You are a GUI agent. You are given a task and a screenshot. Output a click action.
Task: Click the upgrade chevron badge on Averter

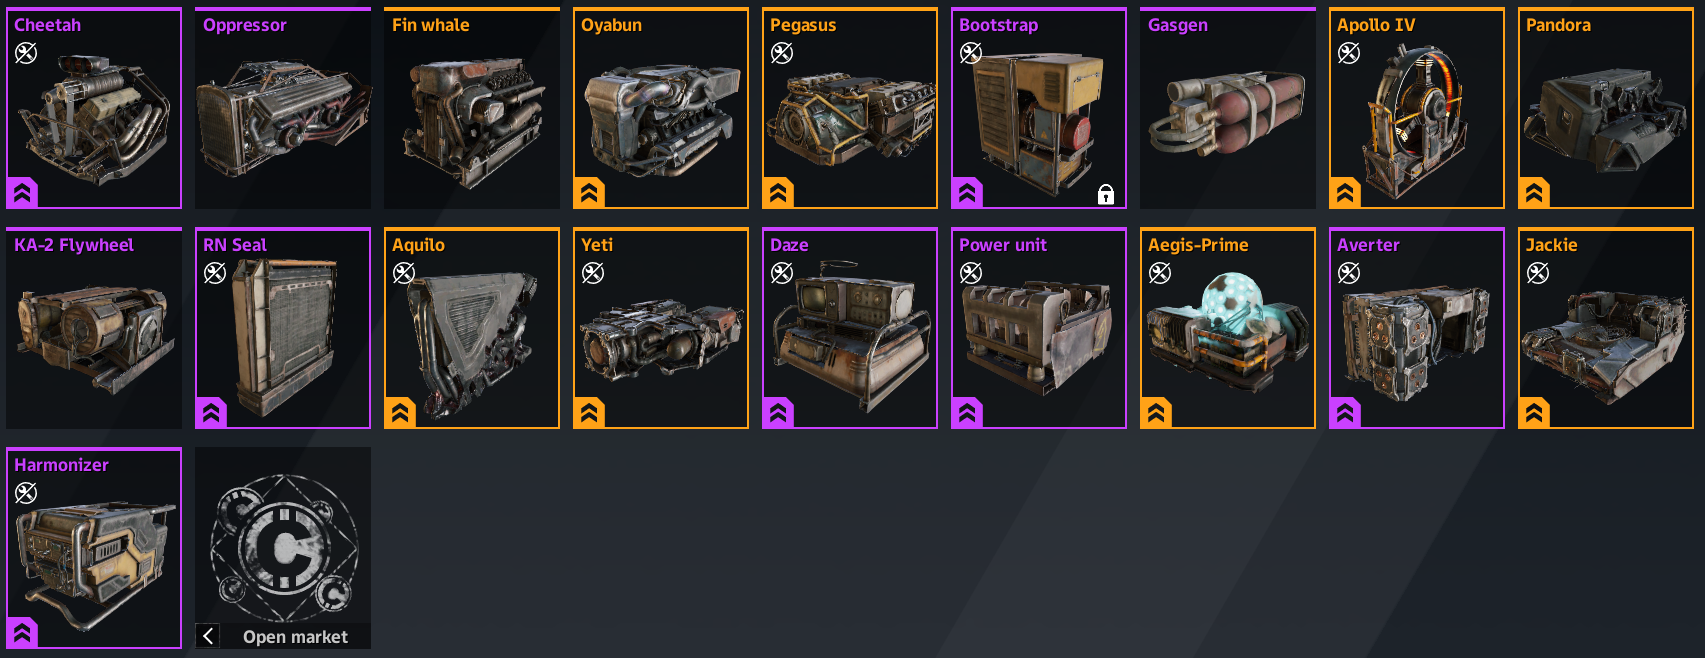pyautogui.click(x=1345, y=413)
